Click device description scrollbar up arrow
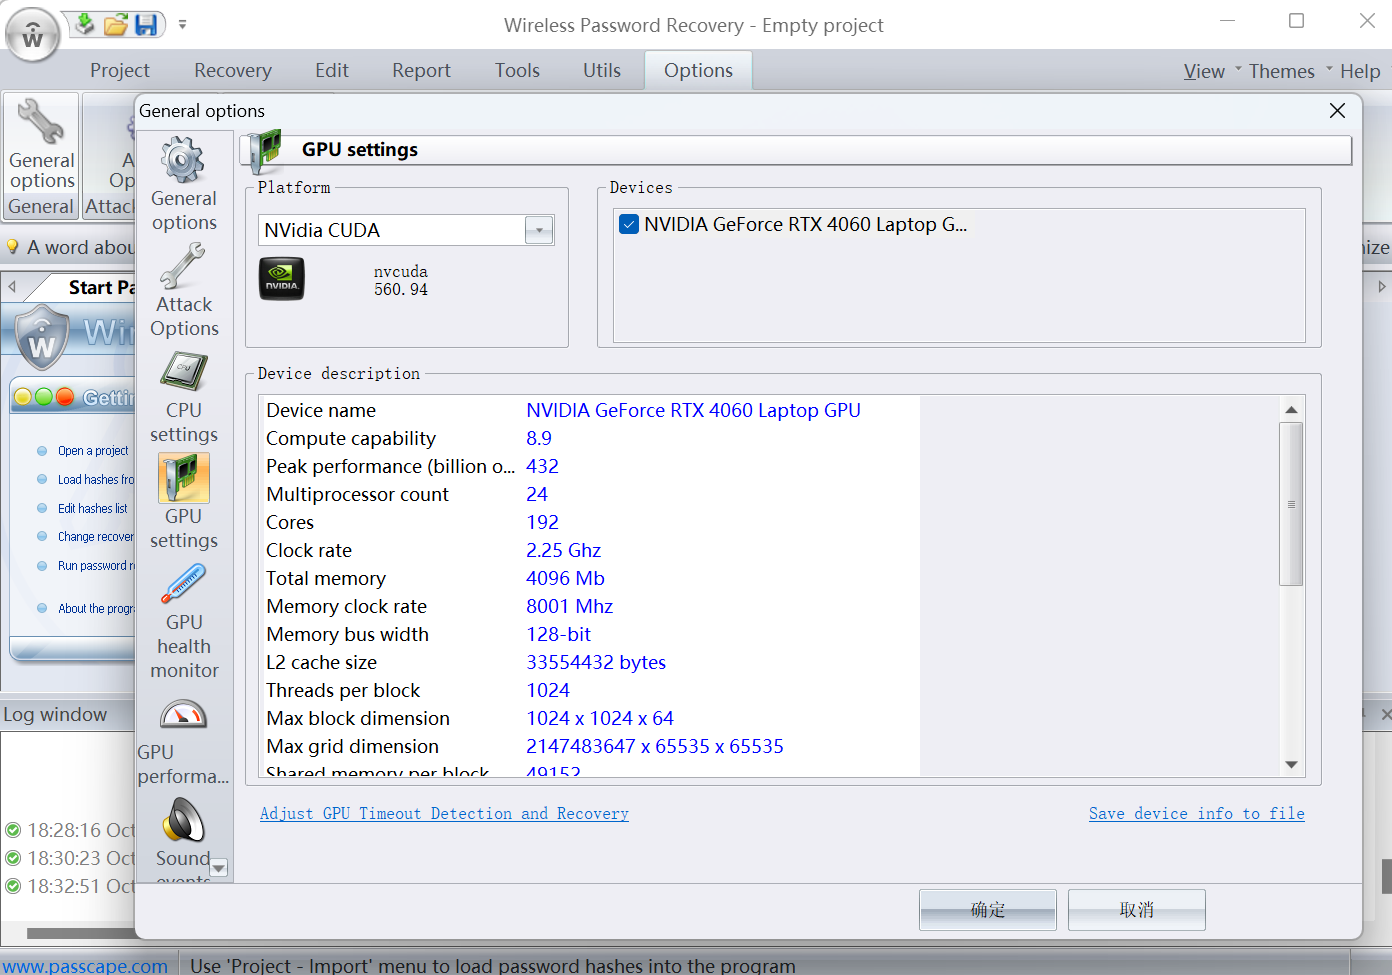Screen dimensions: 1392x975 [1291, 410]
